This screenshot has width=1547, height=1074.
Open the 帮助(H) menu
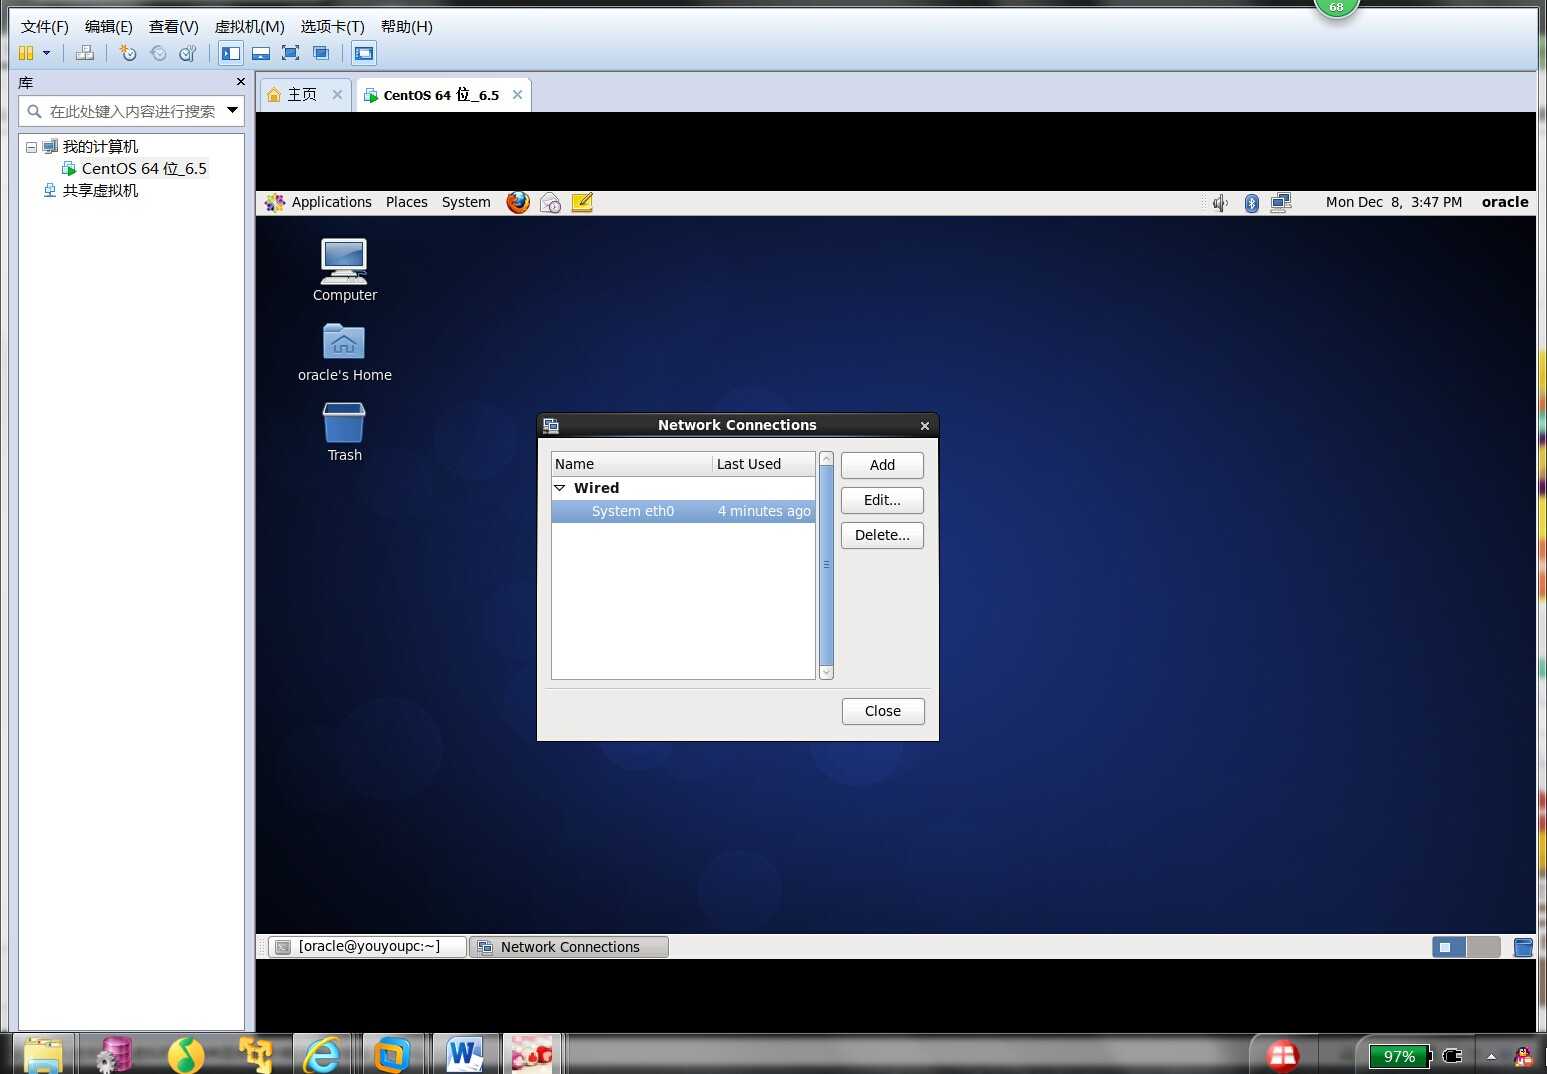(407, 26)
